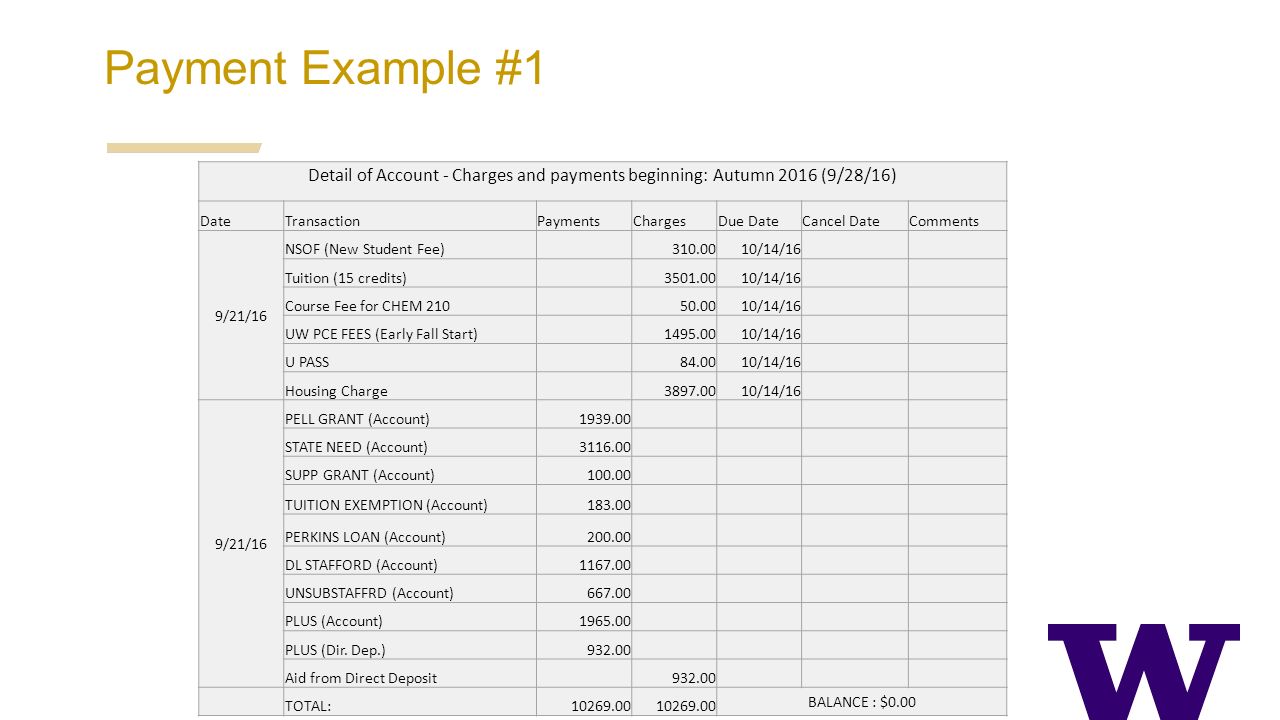Click the 10269.00 charges total
The height and width of the screenshot is (720, 1280).
[x=686, y=706]
